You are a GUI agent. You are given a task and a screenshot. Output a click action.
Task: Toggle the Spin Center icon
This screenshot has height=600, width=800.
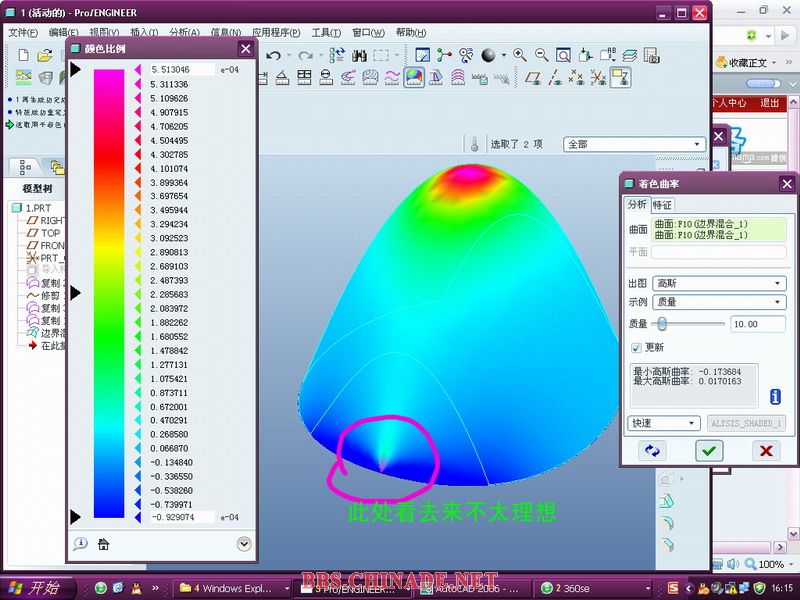click(444, 55)
